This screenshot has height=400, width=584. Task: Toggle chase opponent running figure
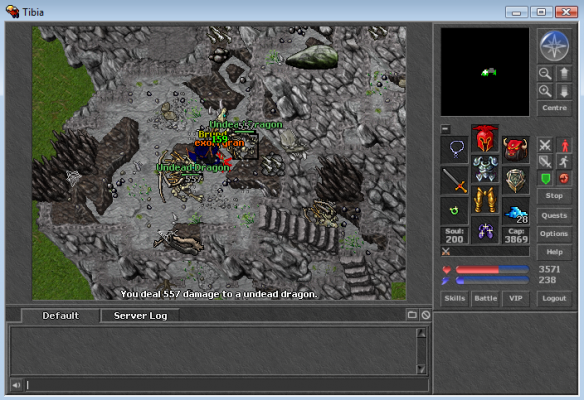pyautogui.click(x=564, y=162)
